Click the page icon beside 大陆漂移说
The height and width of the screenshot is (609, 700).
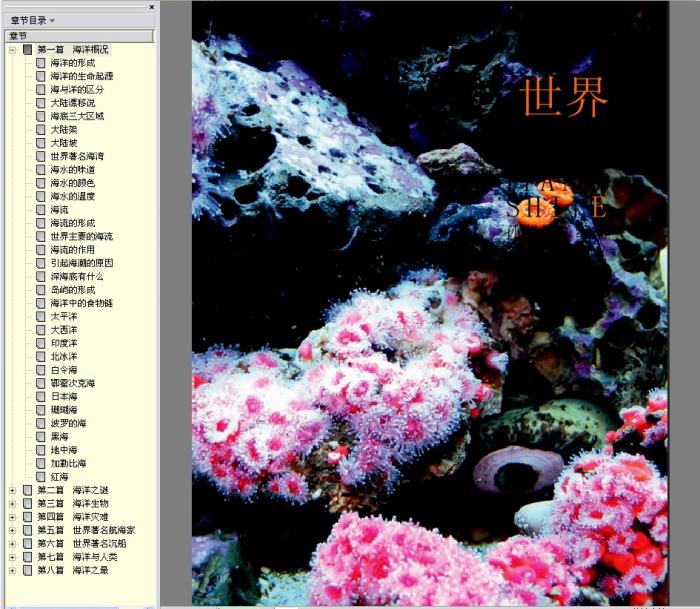coord(41,102)
